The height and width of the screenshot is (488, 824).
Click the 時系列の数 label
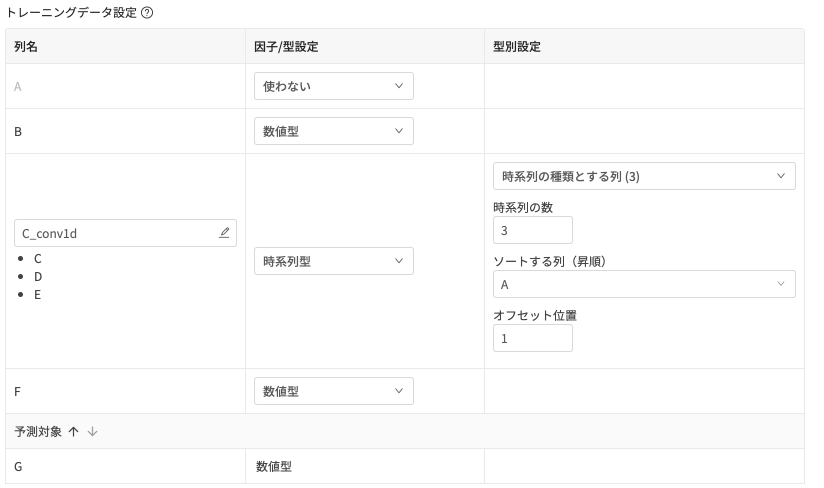point(523,207)
